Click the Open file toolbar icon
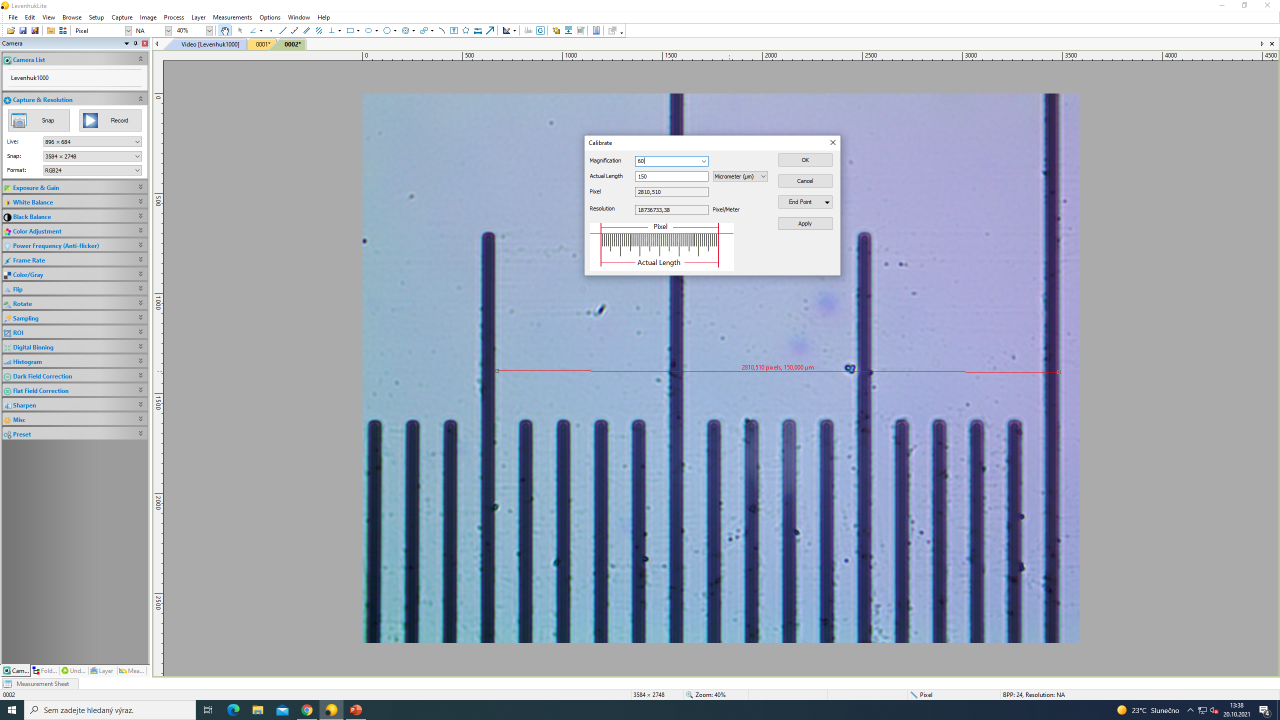The image size is (1280, 720). 11,31
